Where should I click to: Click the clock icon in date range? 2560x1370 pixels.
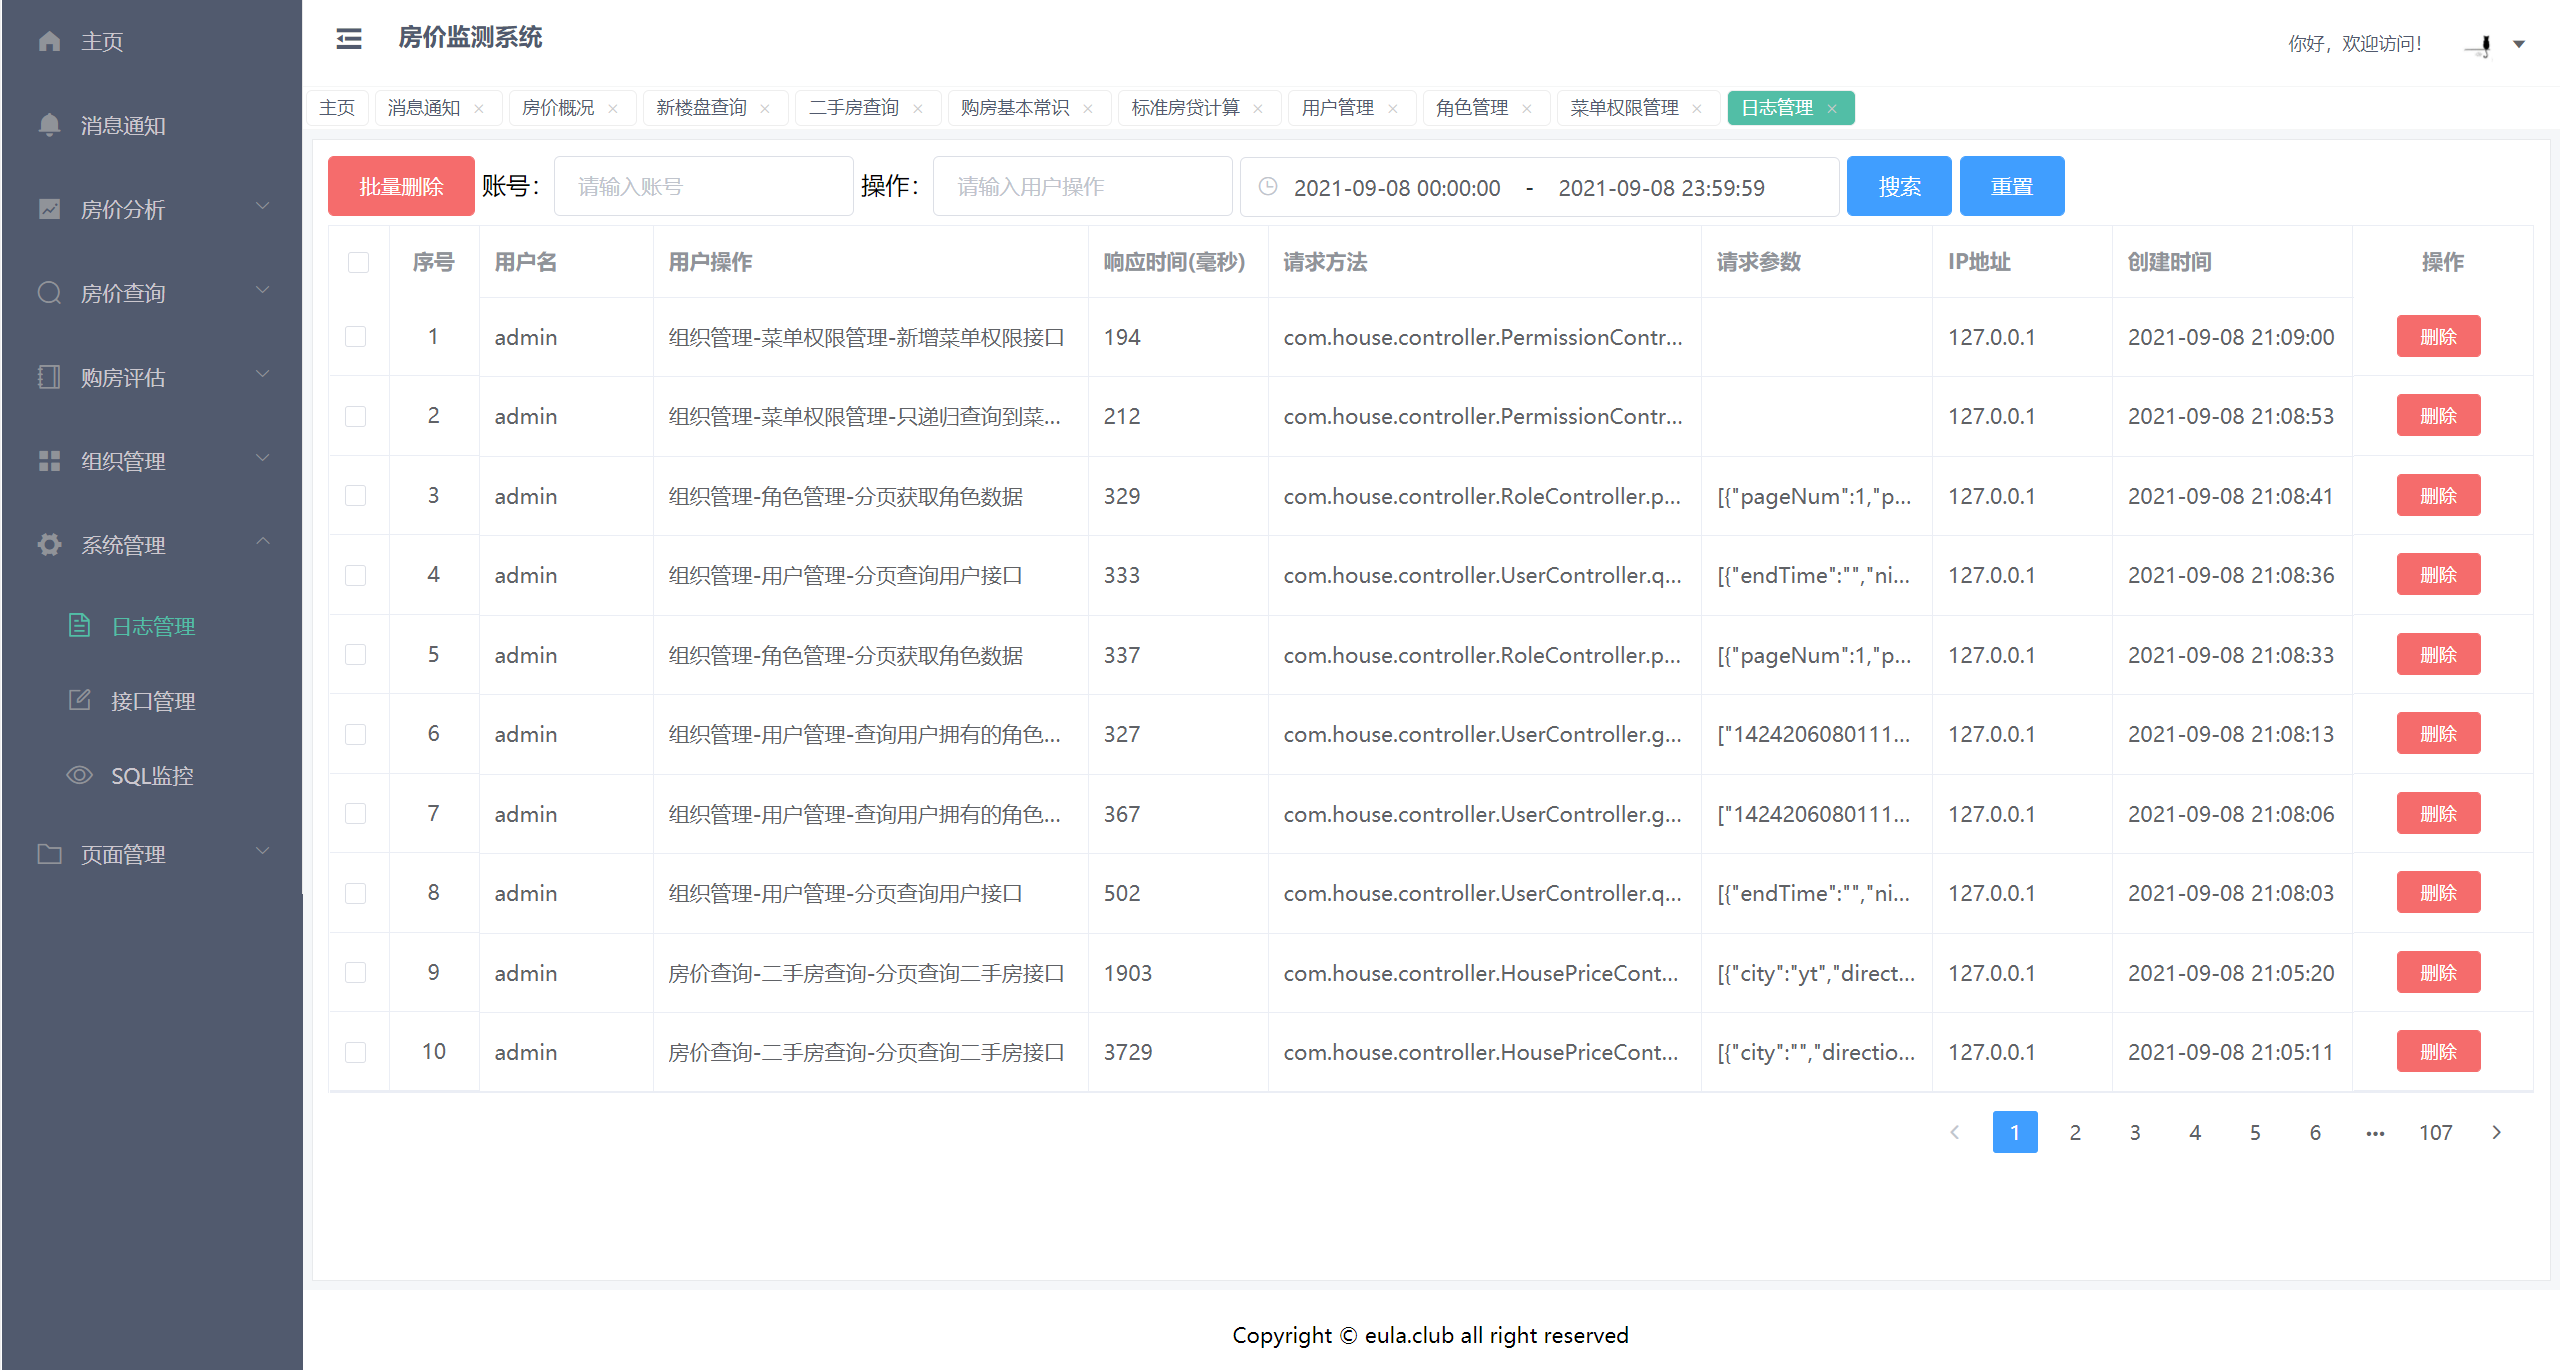1267,187
